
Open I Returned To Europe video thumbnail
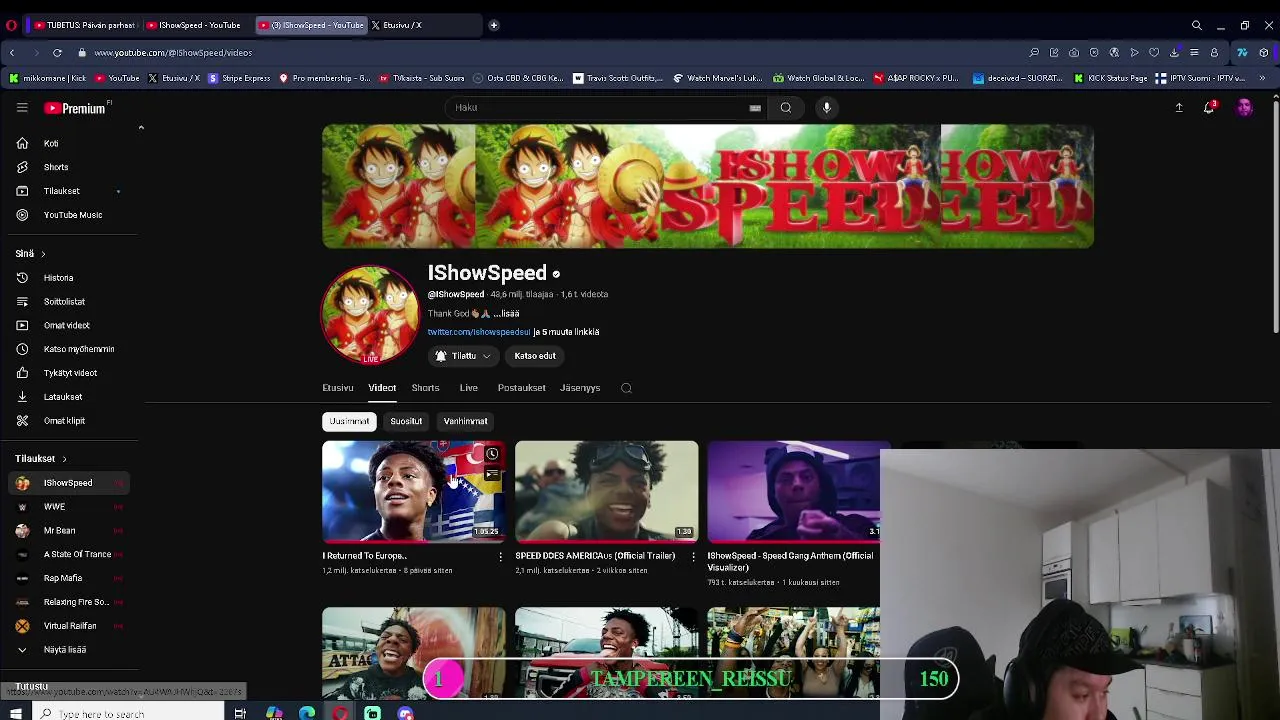pyautogui.click(x=414, y=491)
